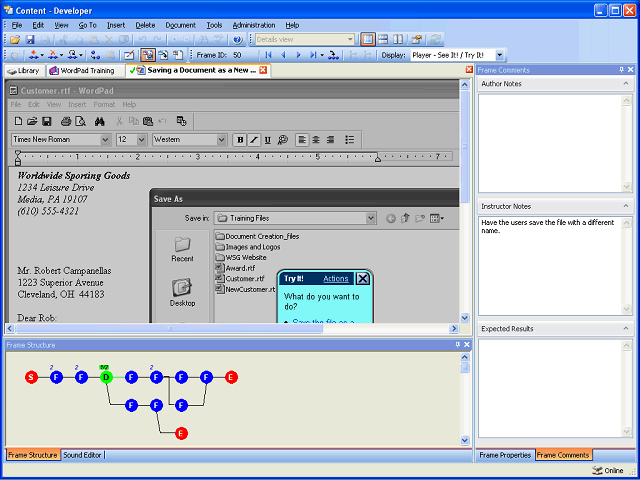Pin the Frame Comments pane

(622, 70)
